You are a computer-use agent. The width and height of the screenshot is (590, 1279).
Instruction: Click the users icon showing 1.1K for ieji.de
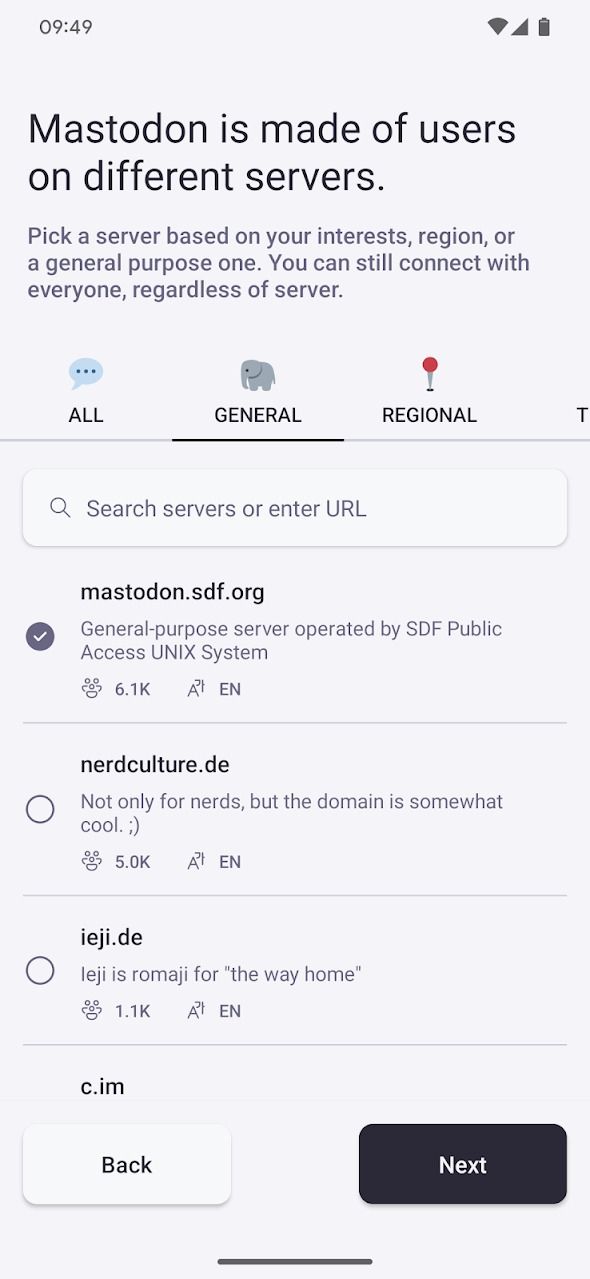tap(92, 1010)
